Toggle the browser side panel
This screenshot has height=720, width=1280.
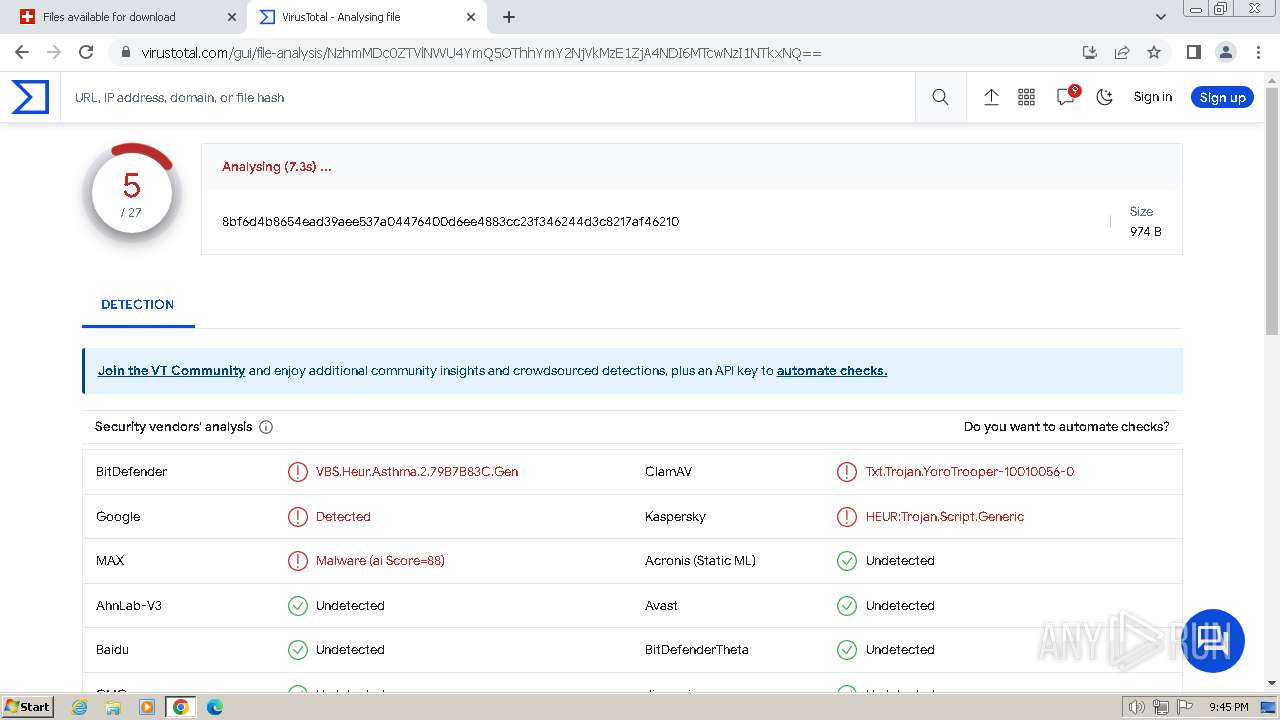pyautogui.click(x=1193, y=52)
